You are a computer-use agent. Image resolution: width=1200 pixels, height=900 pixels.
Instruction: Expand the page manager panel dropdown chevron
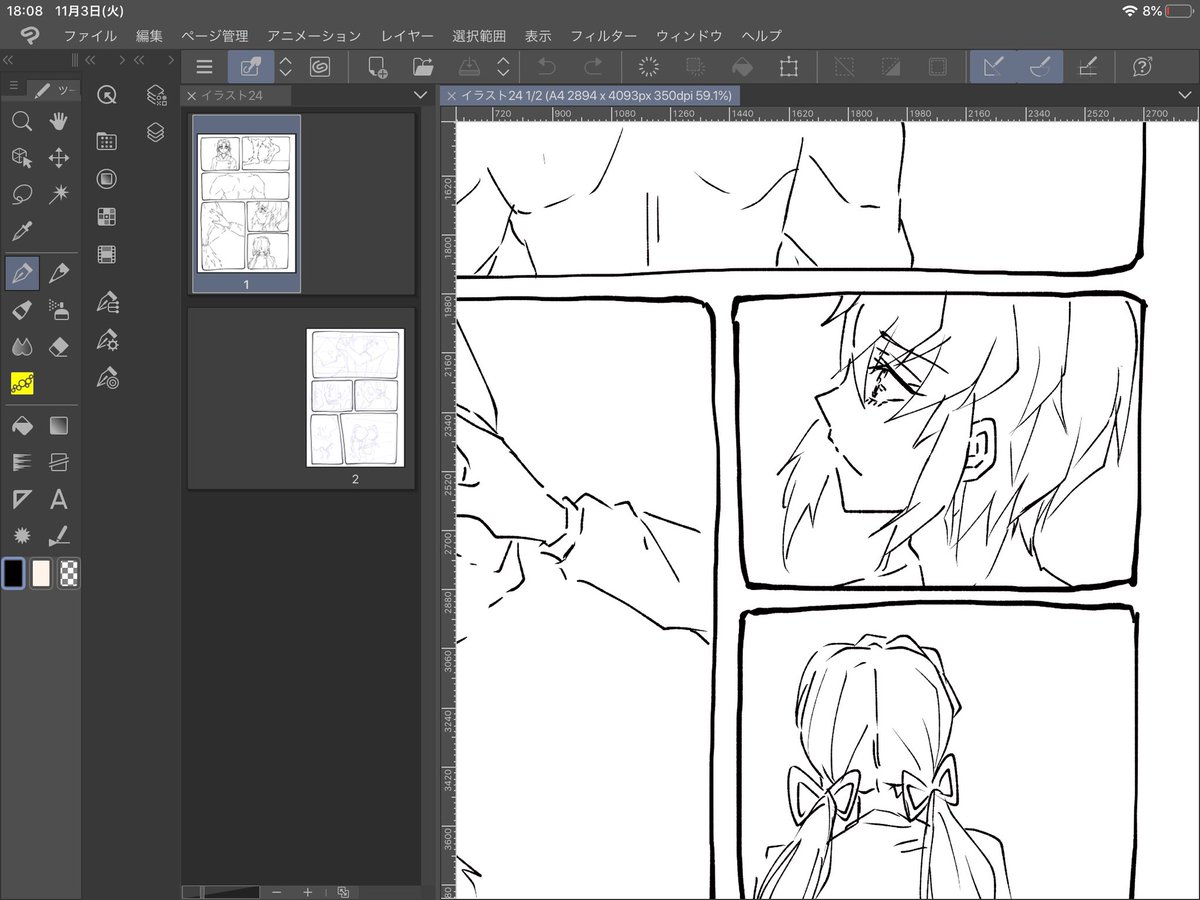pyautogui.click(x=420, y=95)
